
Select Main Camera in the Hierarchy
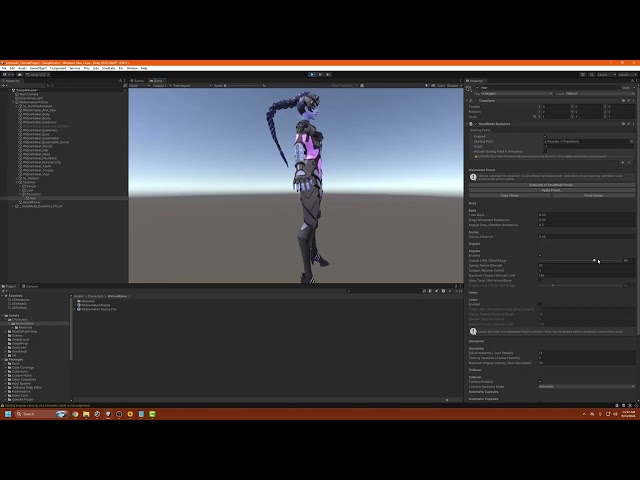[27, 94]
